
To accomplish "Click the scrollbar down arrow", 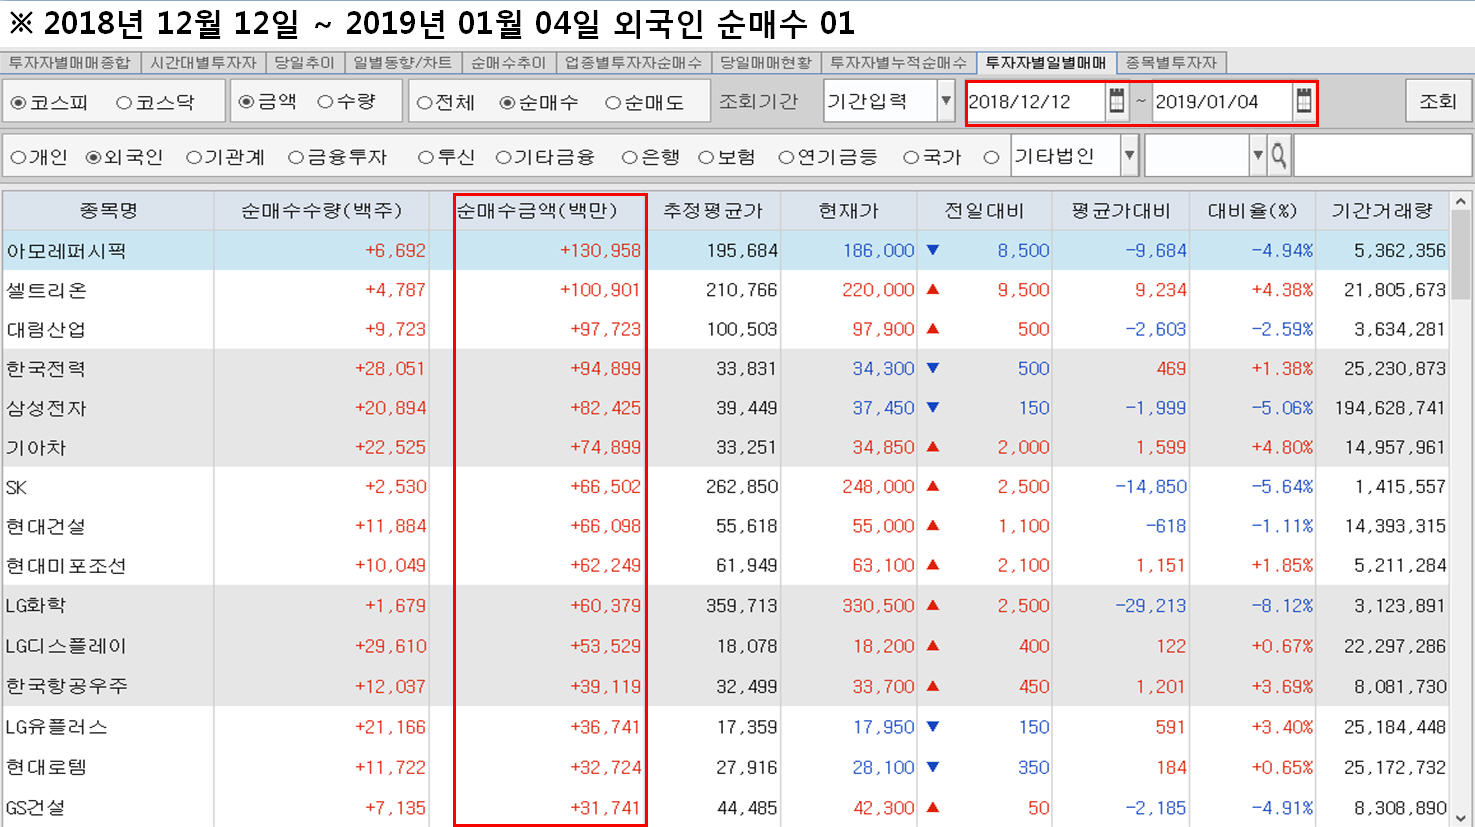I will (1461, 816).
